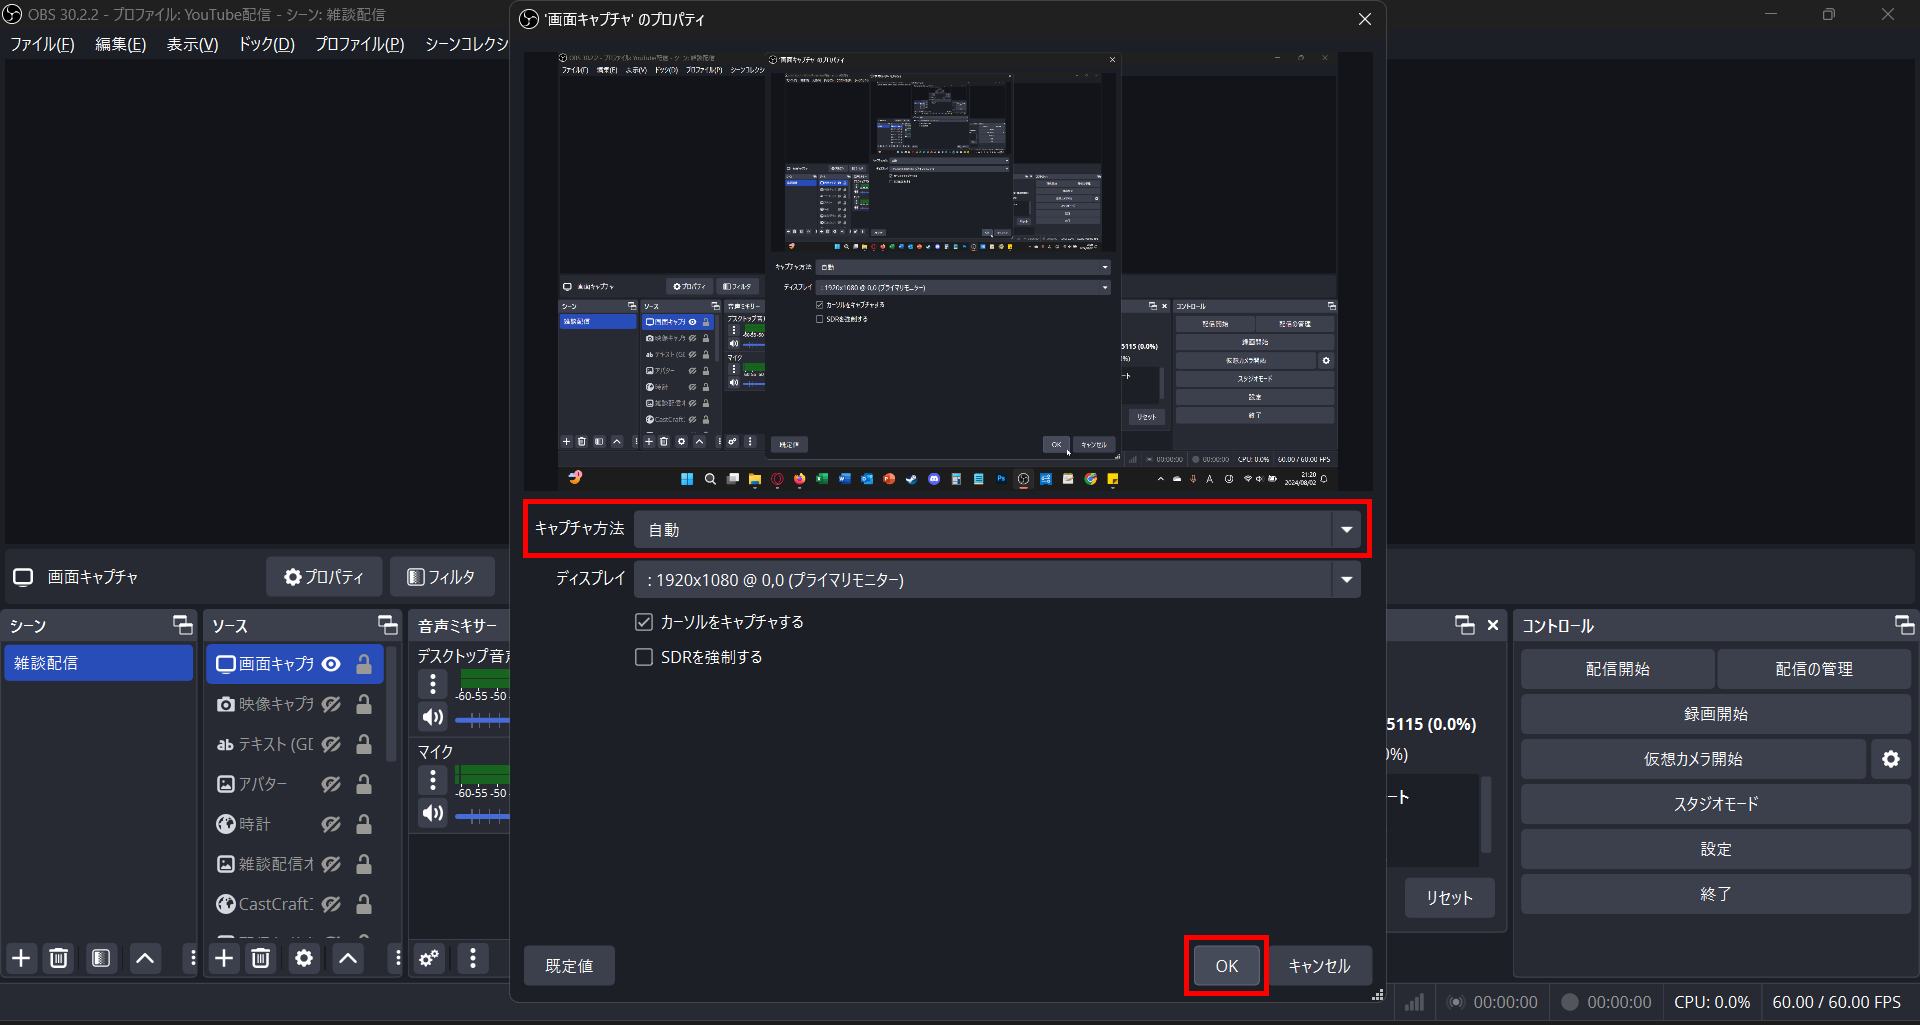Lock the 画面キャプチャ source
Viewport: 1920px width, 1025px height.
364,664
